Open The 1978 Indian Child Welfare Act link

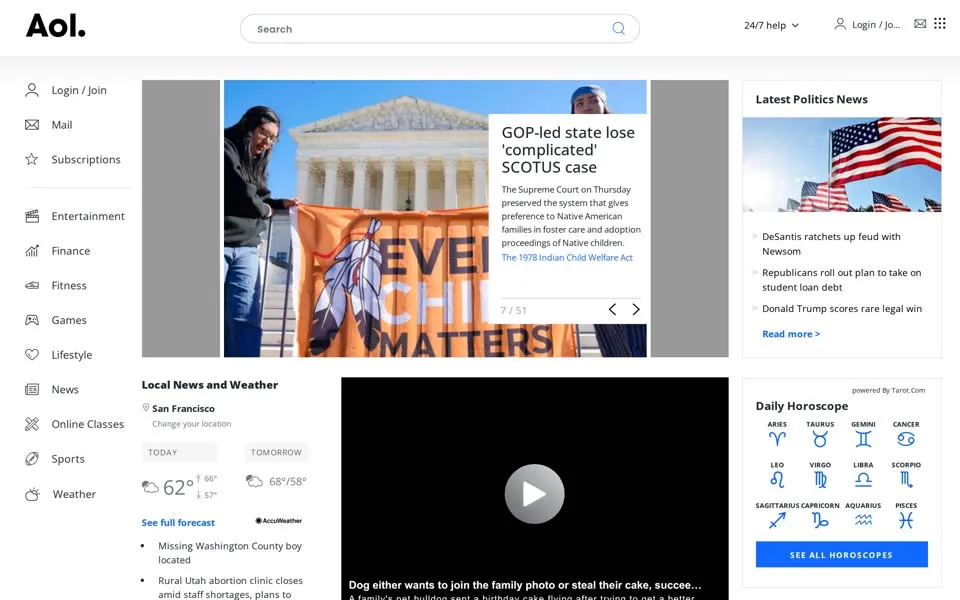coord(567,258)
